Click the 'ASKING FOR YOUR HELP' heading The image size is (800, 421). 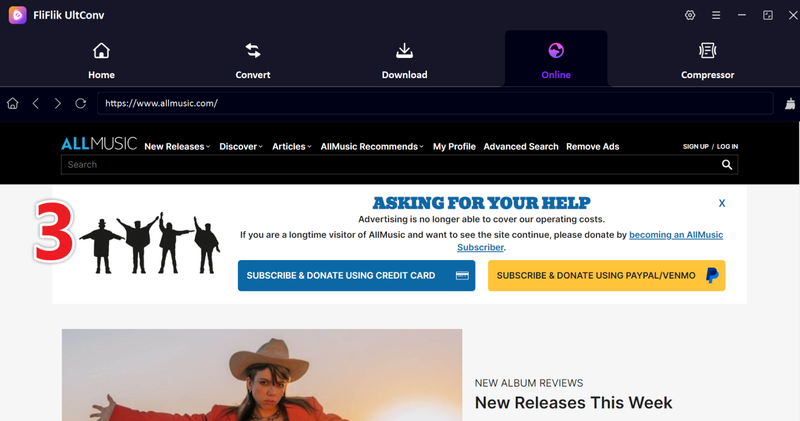(481, 203)
